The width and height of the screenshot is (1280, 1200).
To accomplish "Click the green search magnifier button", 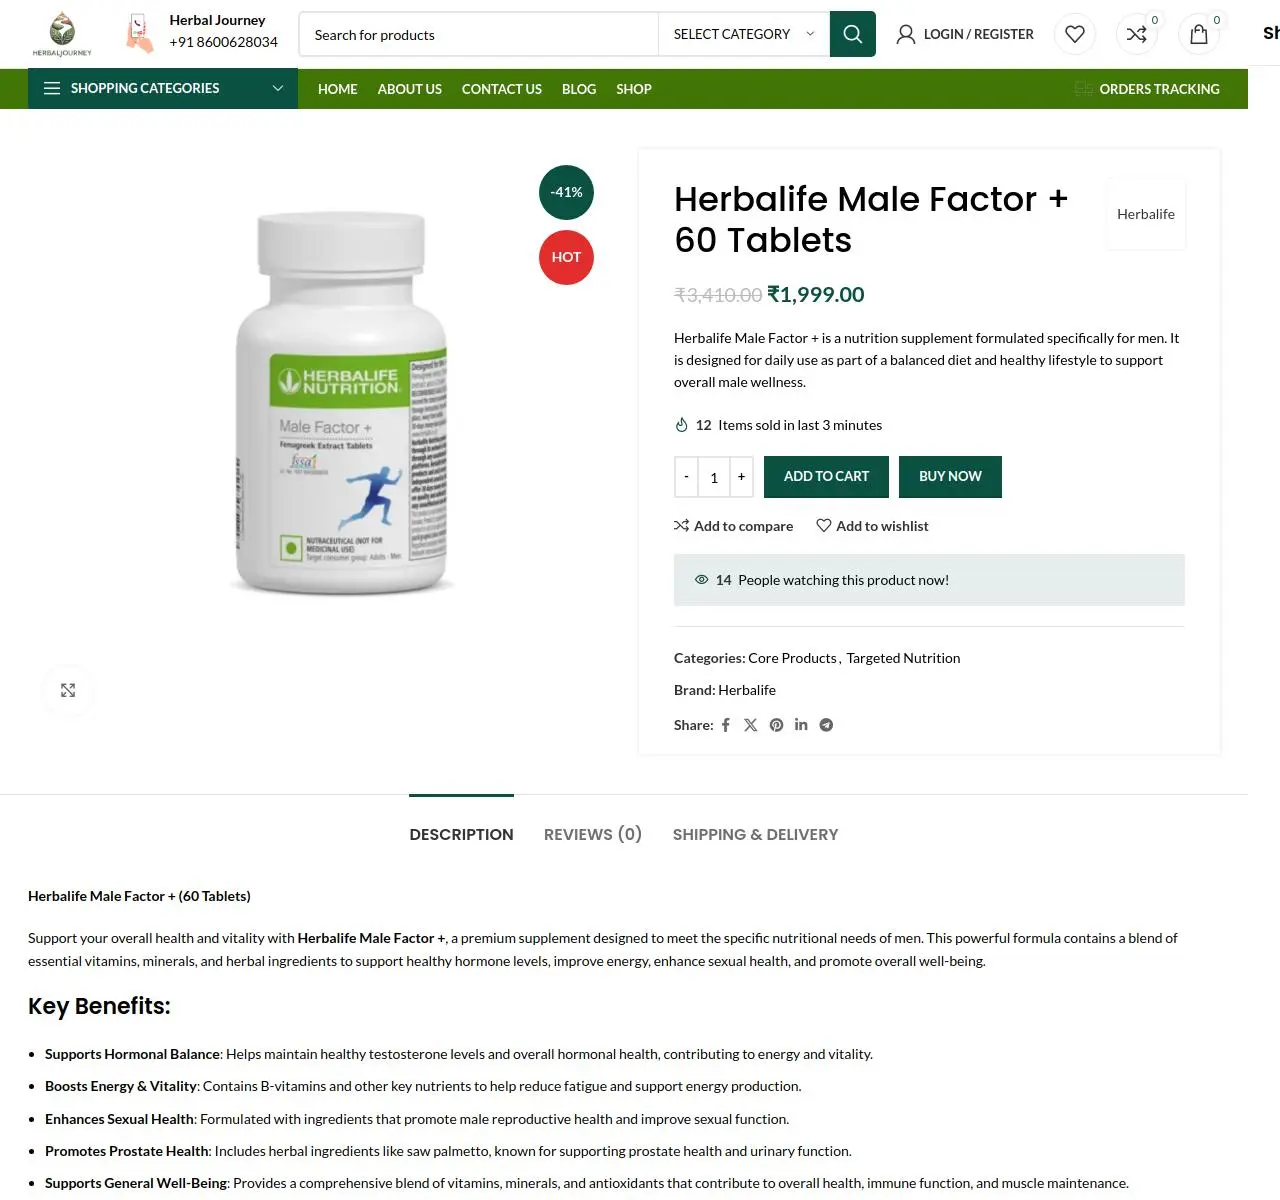I will (852, 34).
